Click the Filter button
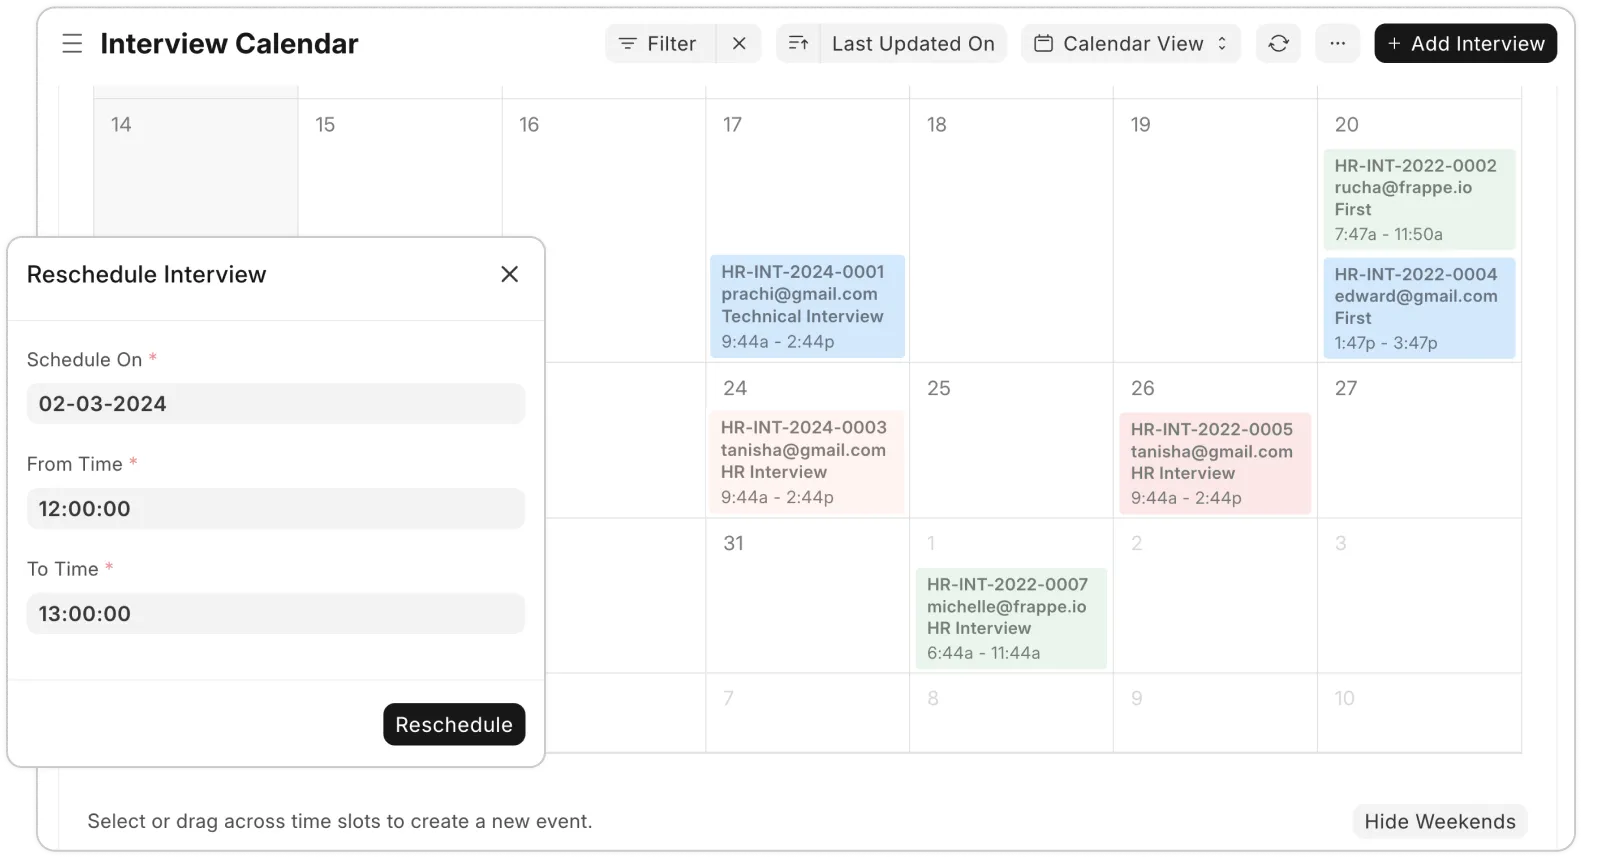The image size is (1606, 858). tap(659, 44)
